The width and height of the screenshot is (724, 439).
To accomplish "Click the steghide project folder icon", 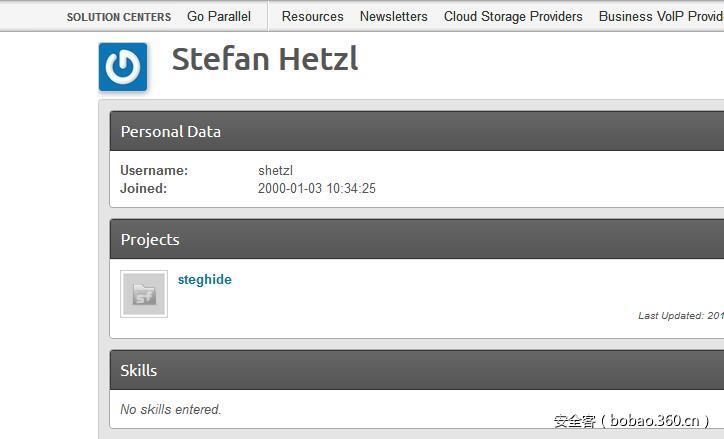I will tap(144, 294).
